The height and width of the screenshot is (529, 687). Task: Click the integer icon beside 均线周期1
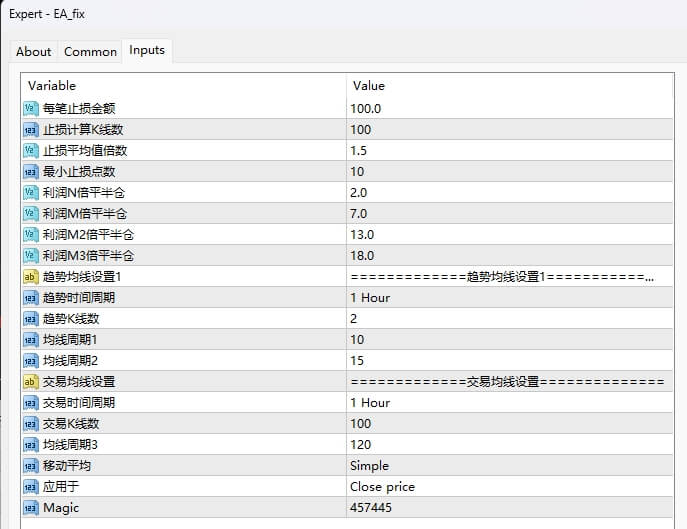click(x=31, y=340)
